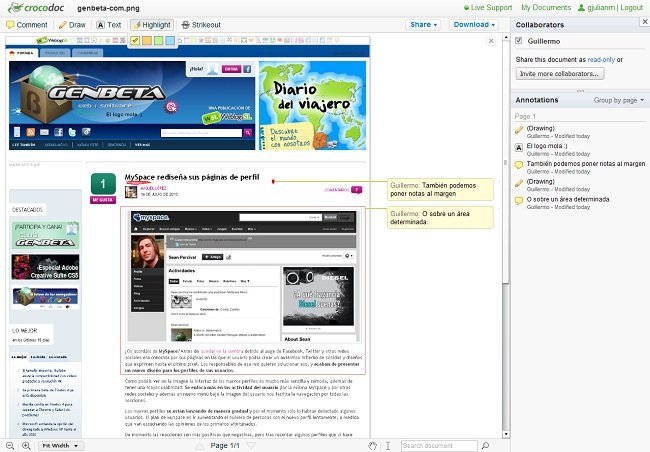This screenshot has width=650, height=452.
Task: Pick the orange highlight color
Action: pyautogui.click(x=147, y=41)
